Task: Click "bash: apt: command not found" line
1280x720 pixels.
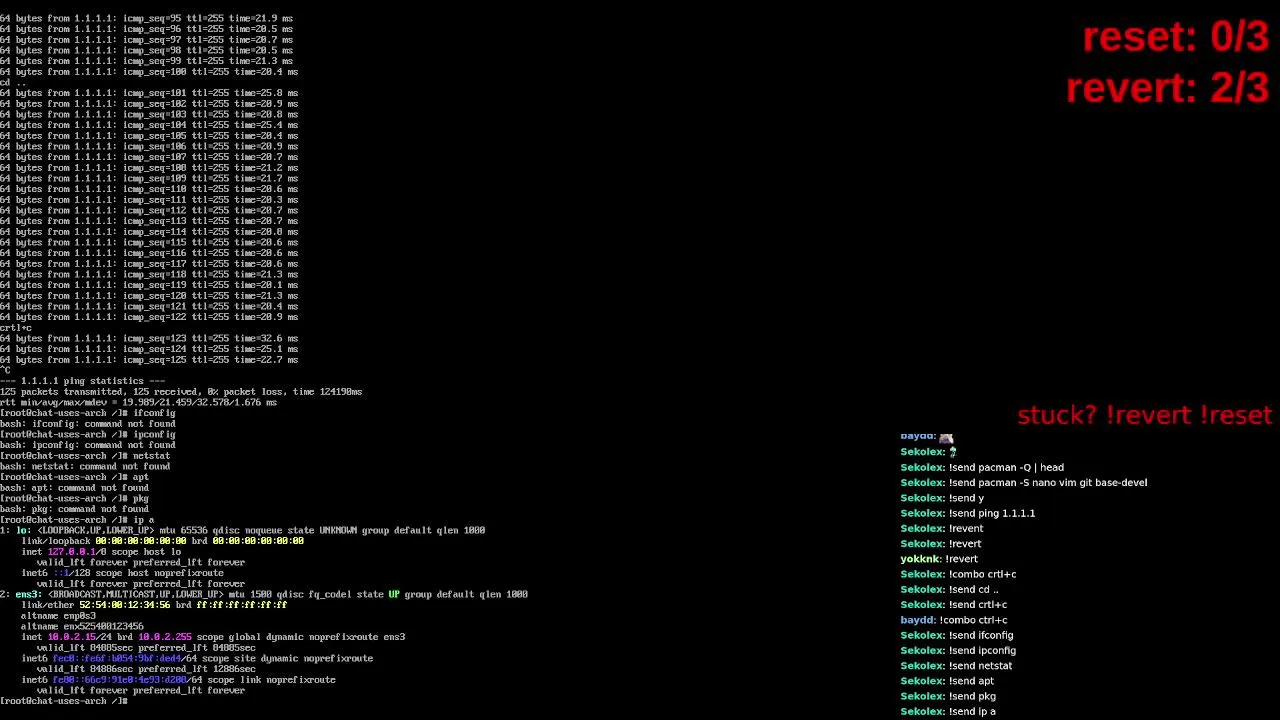Action: [75, 488]
